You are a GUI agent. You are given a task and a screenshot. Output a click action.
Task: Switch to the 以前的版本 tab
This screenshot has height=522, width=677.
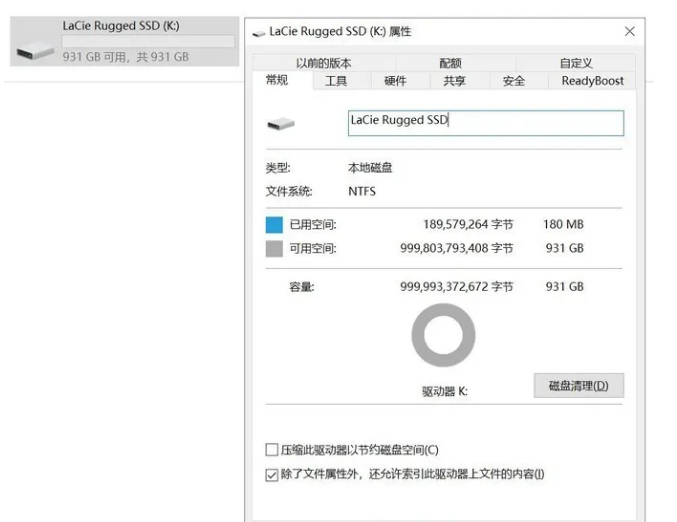323,63
